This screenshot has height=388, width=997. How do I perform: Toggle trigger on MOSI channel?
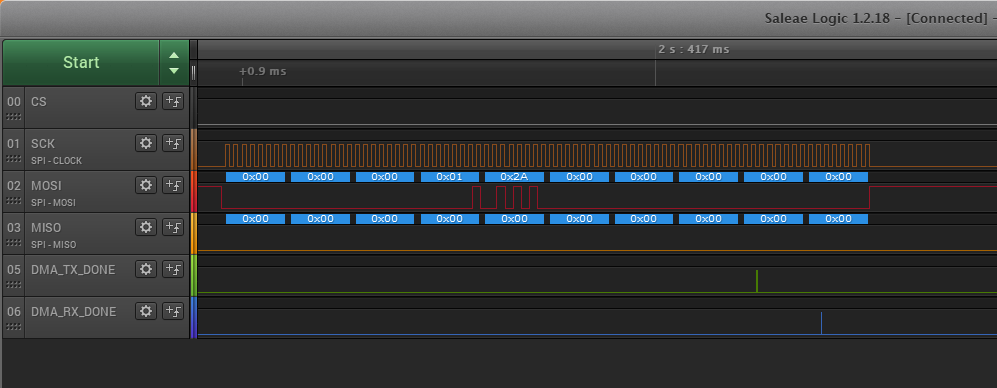[x=173, y=185]
